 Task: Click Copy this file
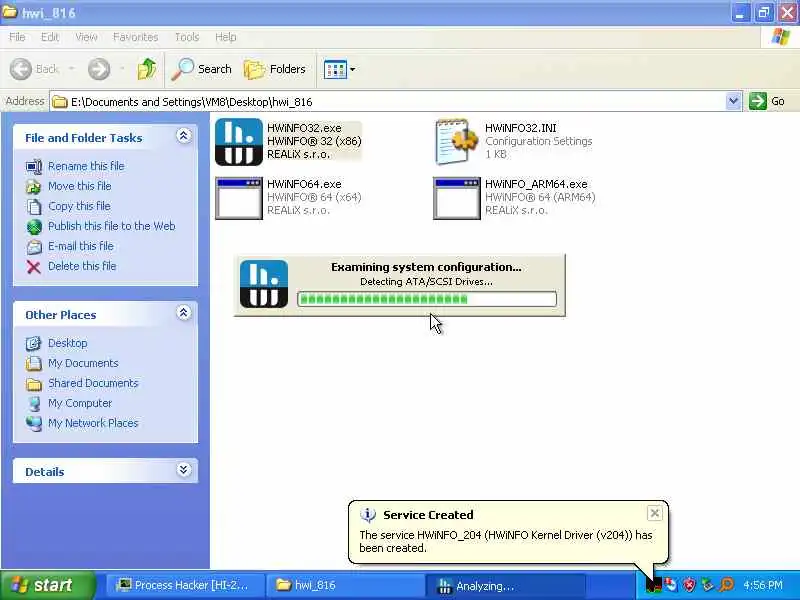(x=79, y=206)
